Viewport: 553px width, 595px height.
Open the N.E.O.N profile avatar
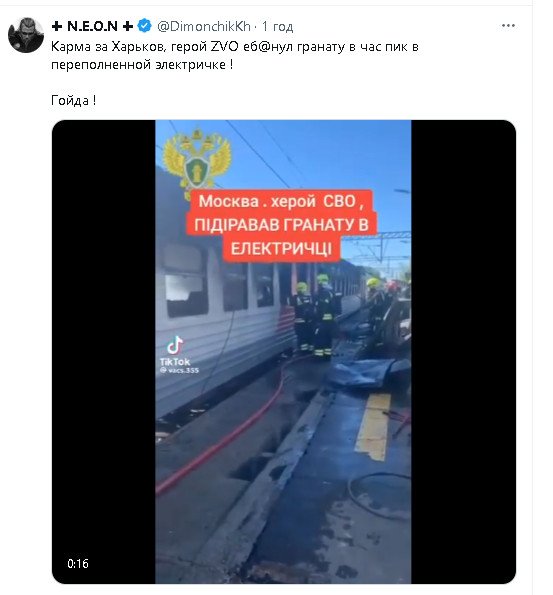tap(26, 35)
